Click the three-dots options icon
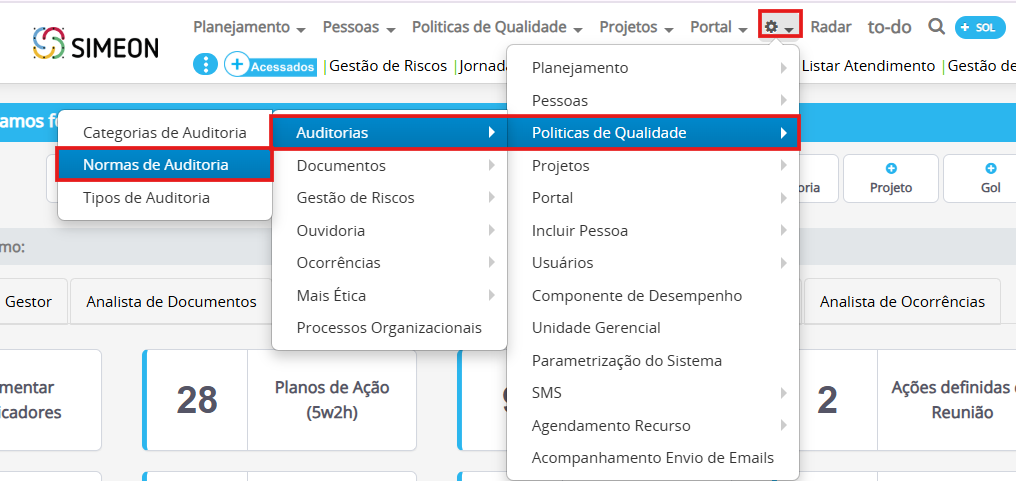 tap(204, 65)
